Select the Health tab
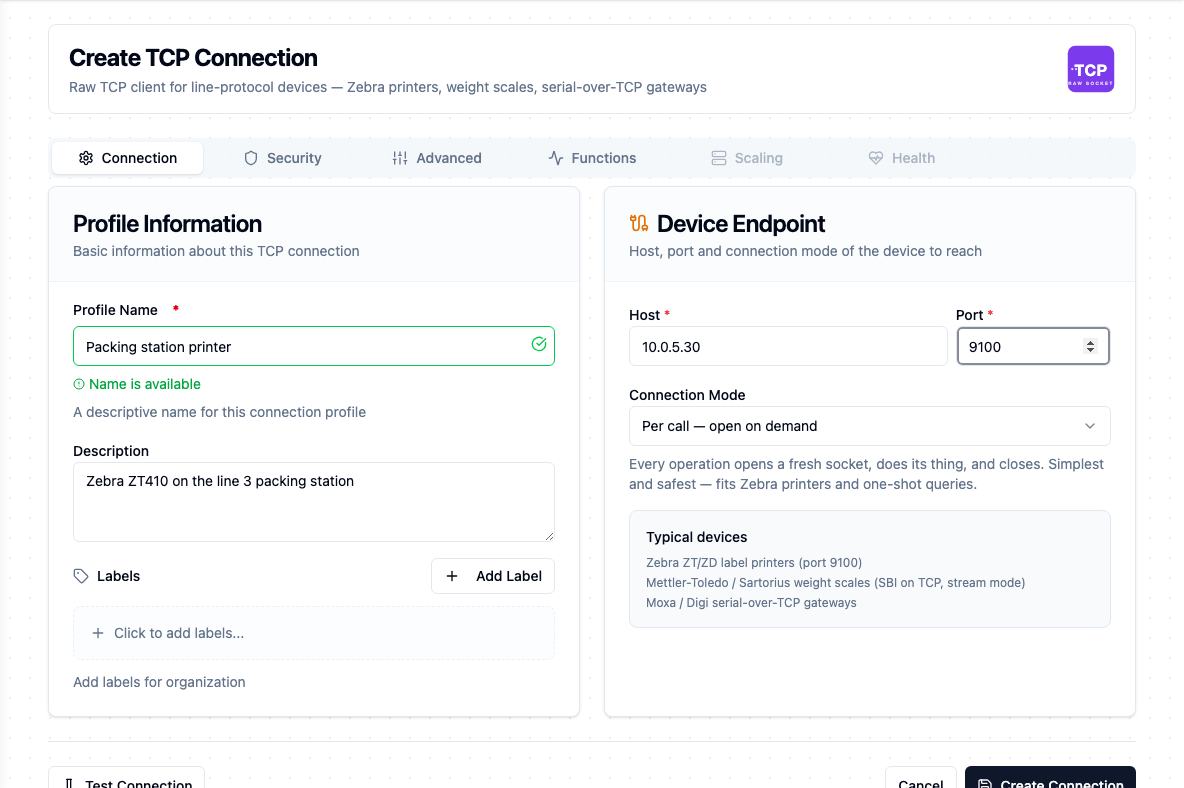This screenshot has width=1184, height=788. pos(902,158)
